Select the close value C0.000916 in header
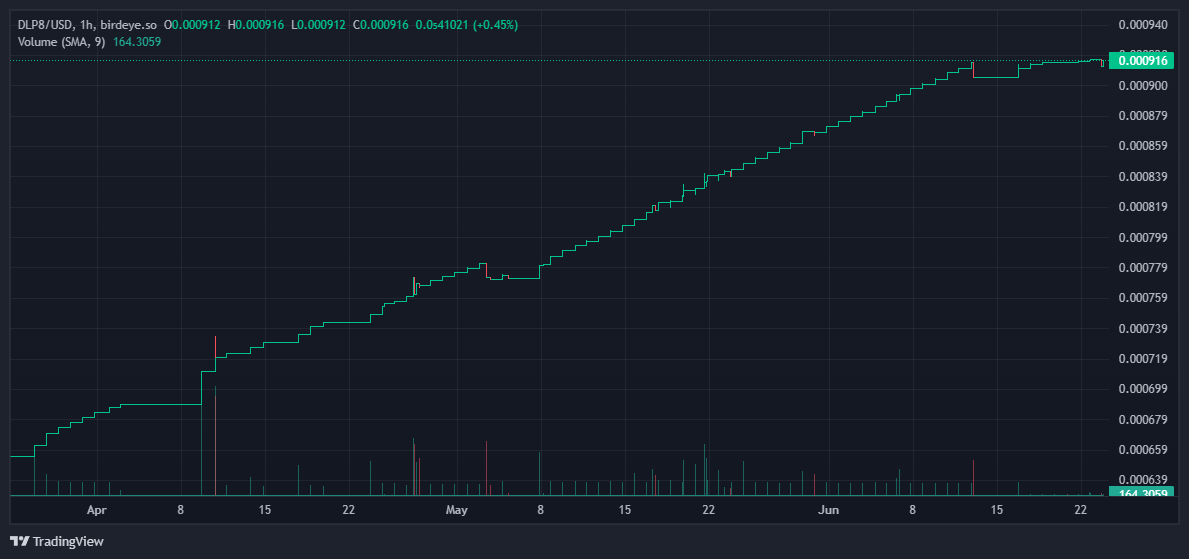The height and width of the screenshot is (559, 1189). pos(381,25)
